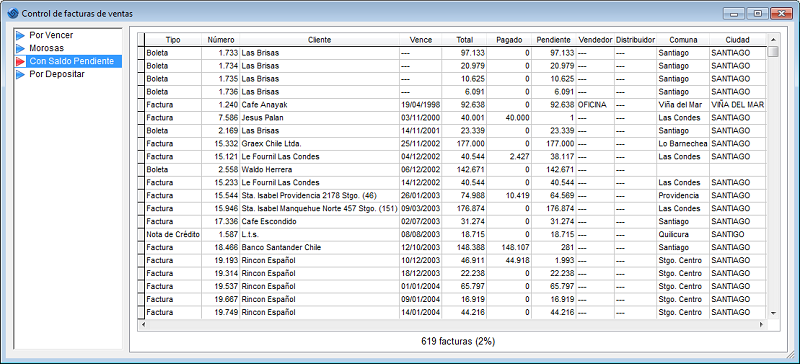The height and width of the screenshot is (364, 800).
Task: Click the application icon in the title bar
Action: 13,13
